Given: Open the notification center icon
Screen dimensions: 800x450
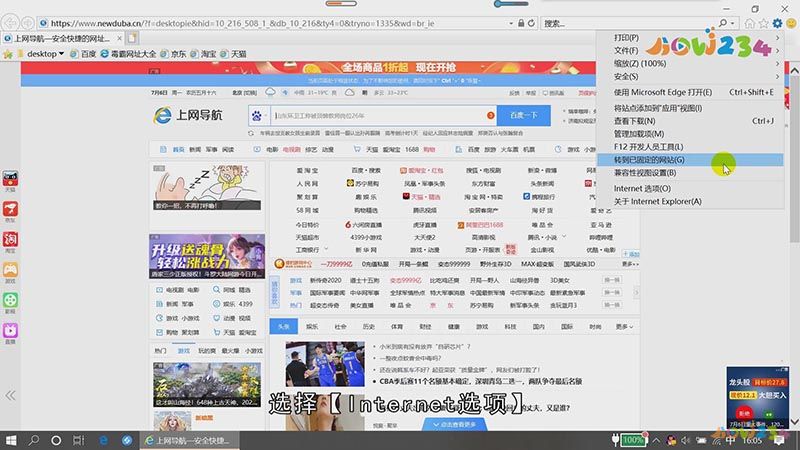Looking at the screenshot, I should (779, 440).
